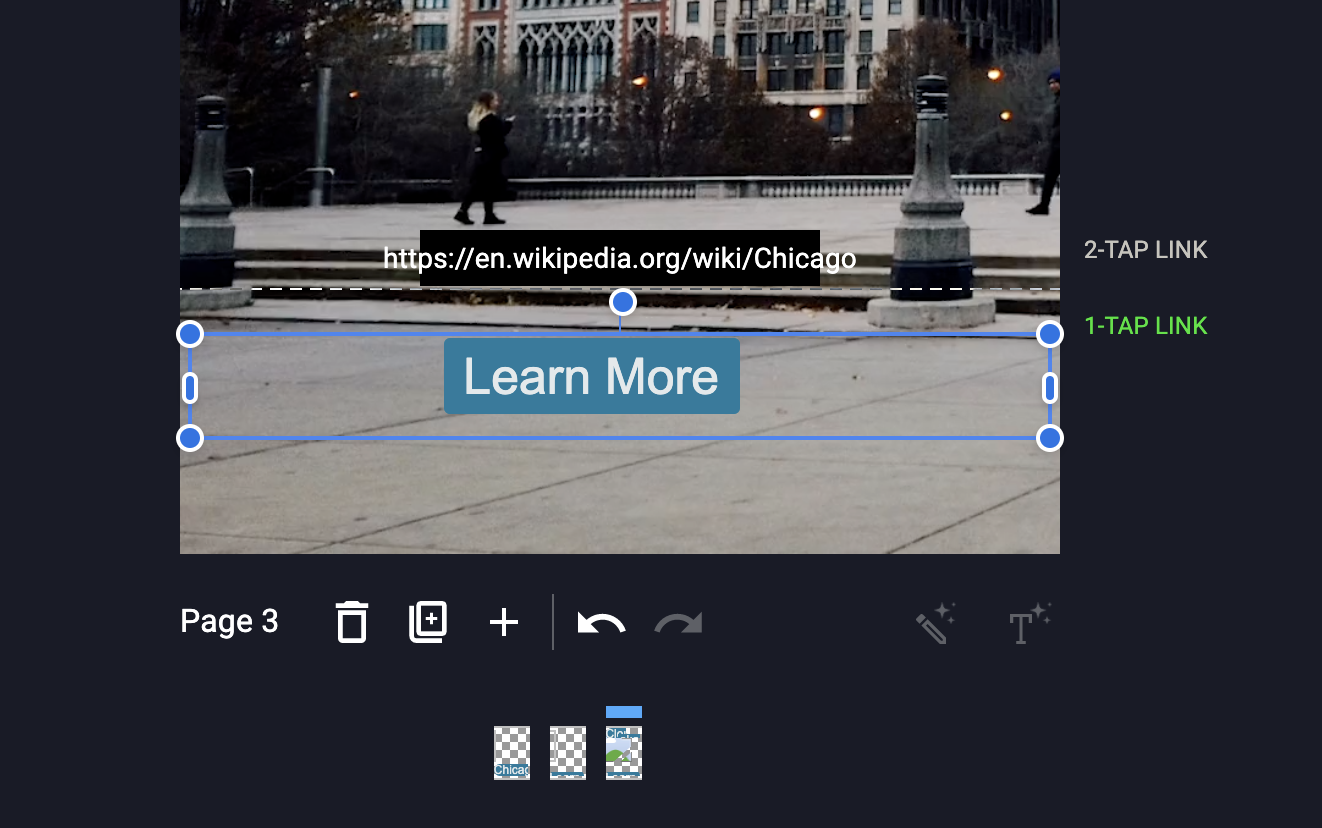1322x828 pixels.
Task: Add a new page with plus icon
Action: (504, 622)
